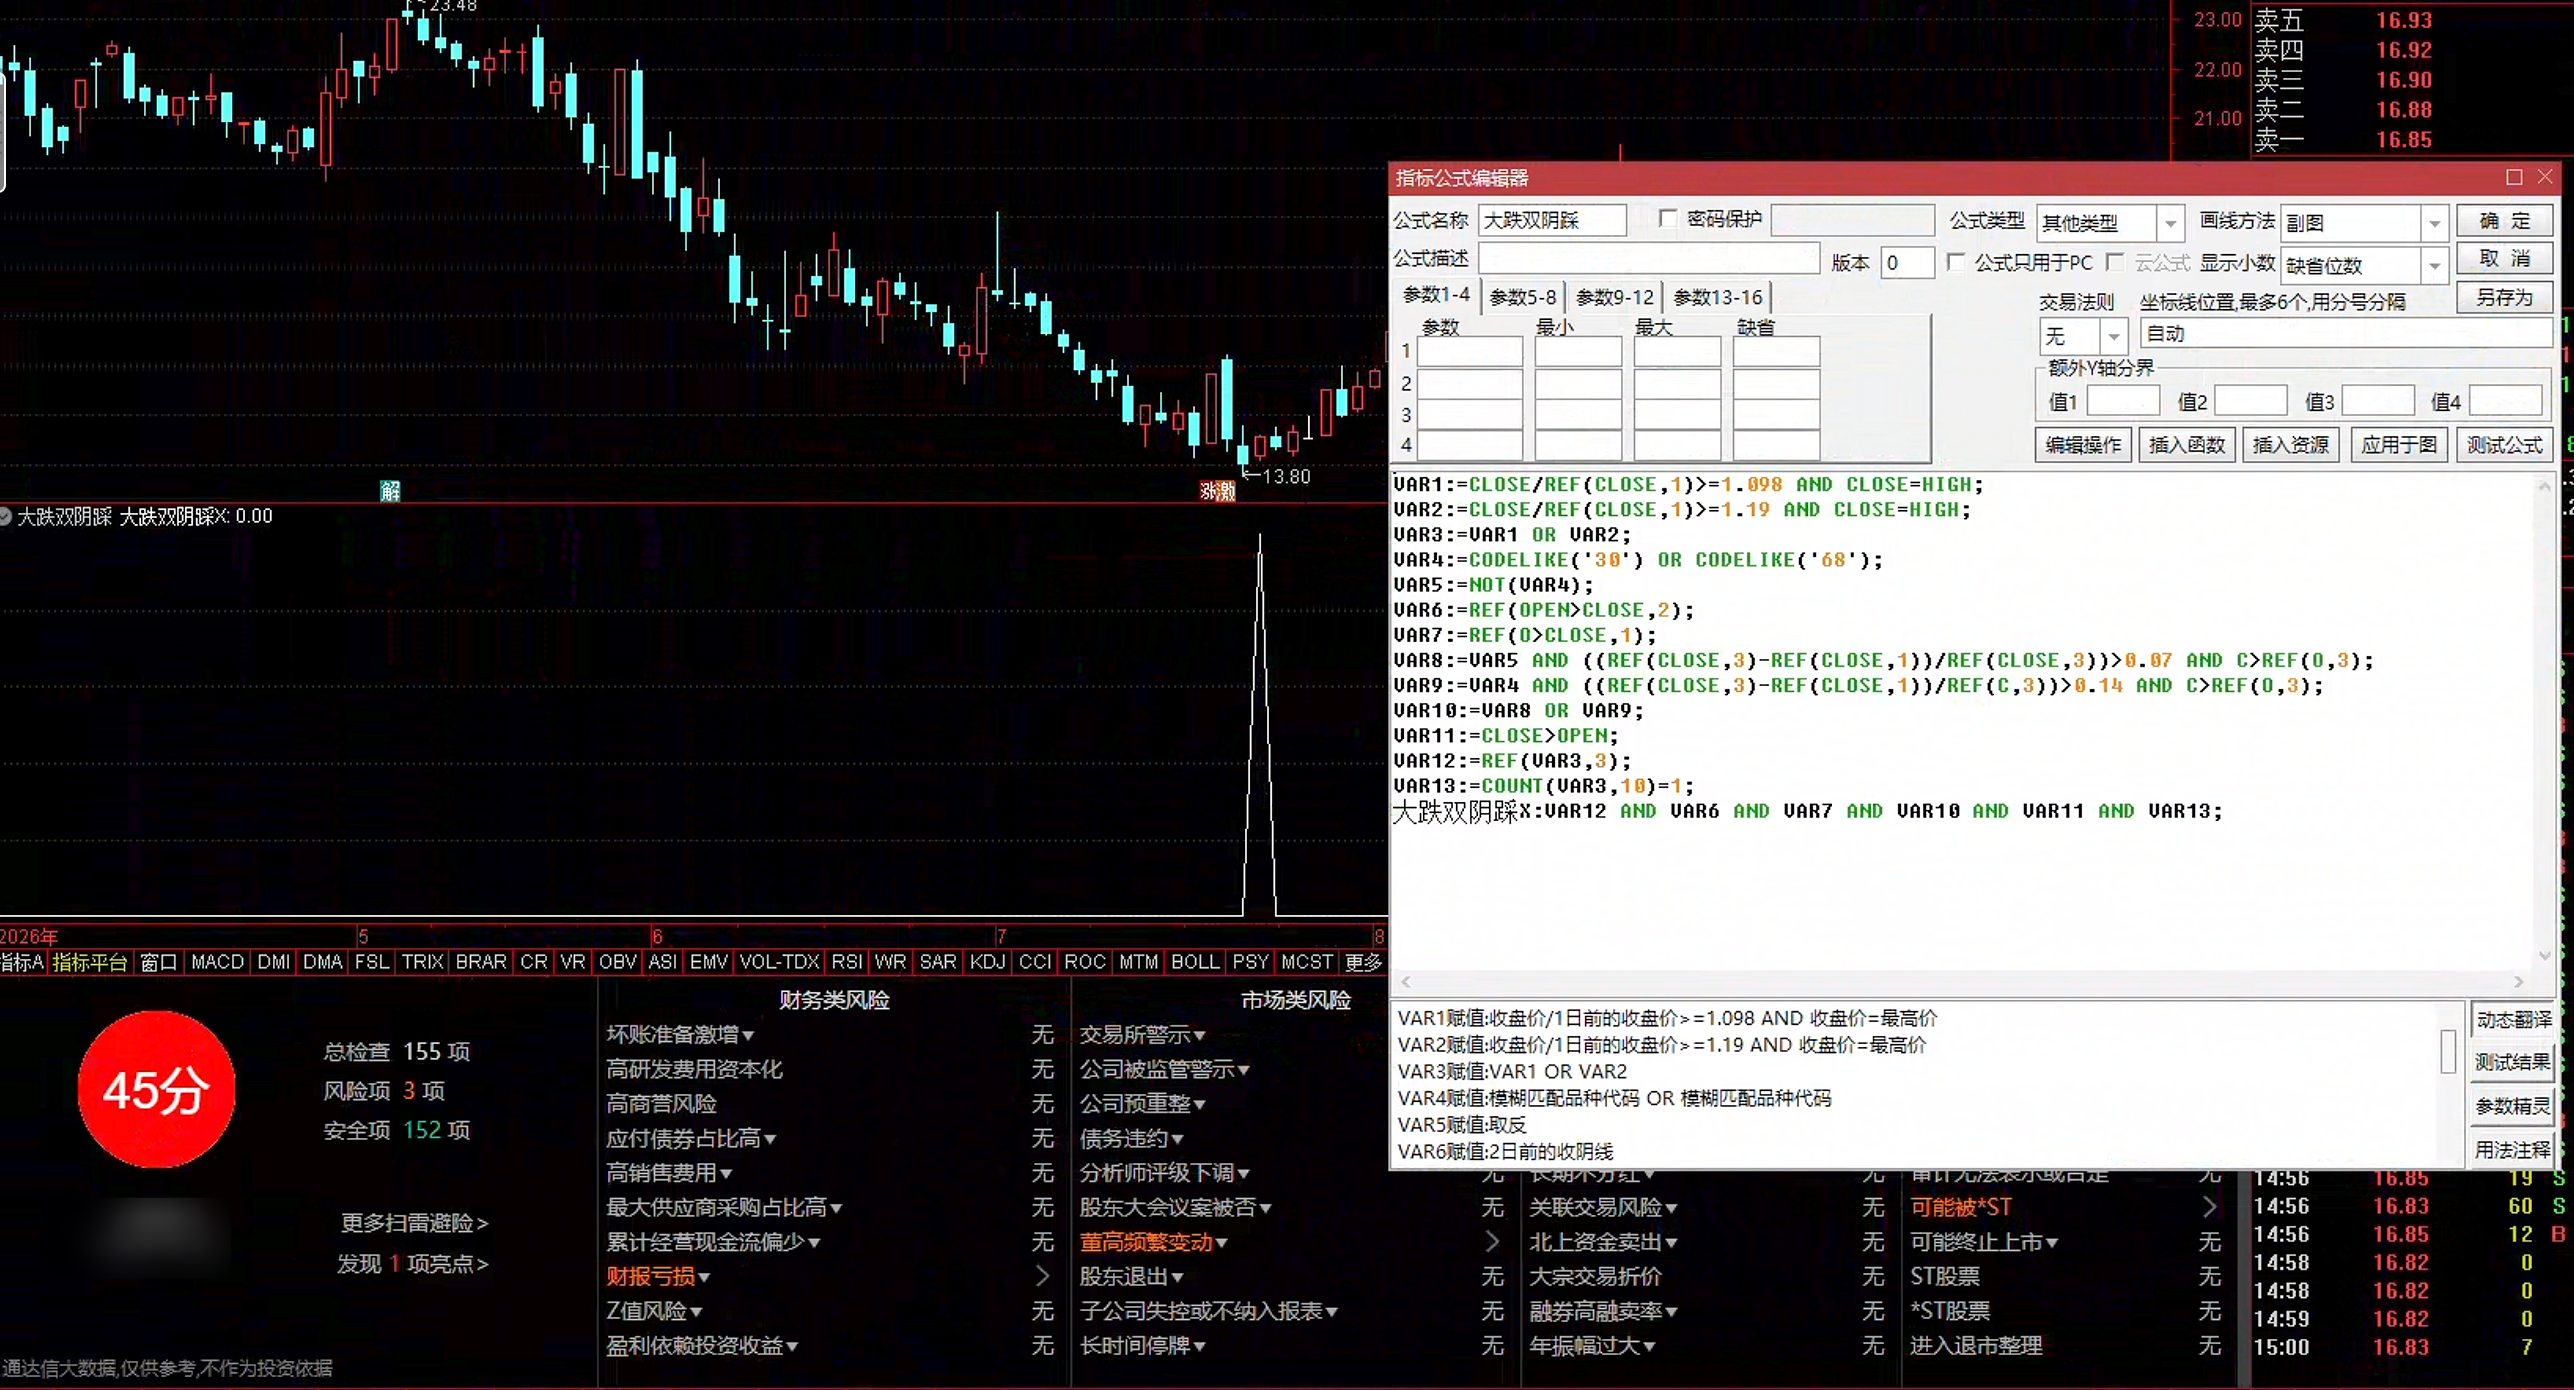Click the 坐标线位置 自动 field
The image size is (2574, 1390).
pos(2345,334)
